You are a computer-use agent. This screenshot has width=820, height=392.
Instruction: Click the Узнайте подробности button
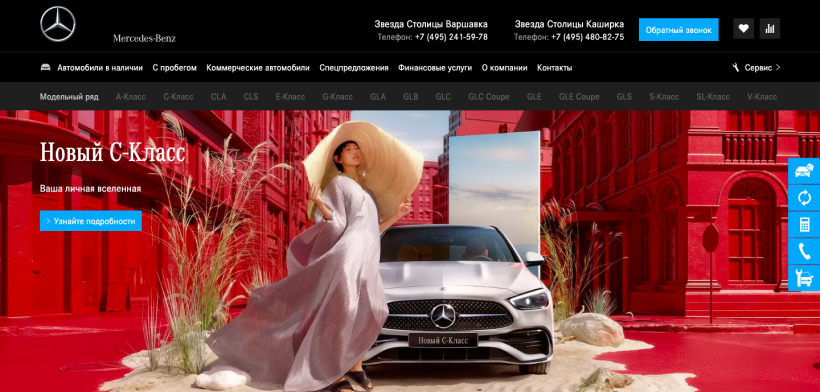click(90, 221)
